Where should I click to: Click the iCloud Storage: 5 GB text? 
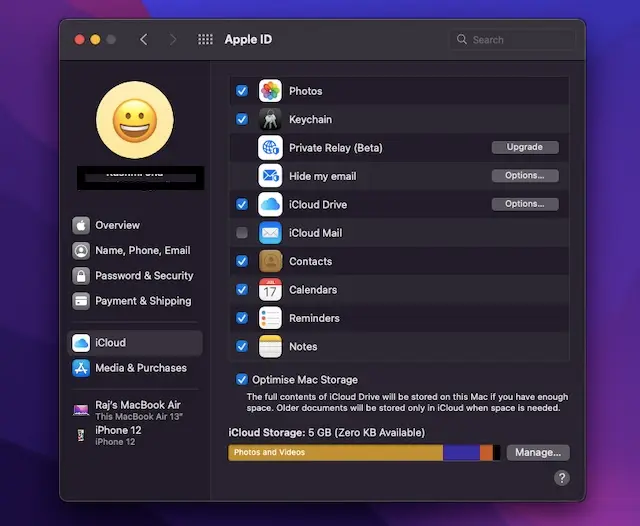coord(327,433)
